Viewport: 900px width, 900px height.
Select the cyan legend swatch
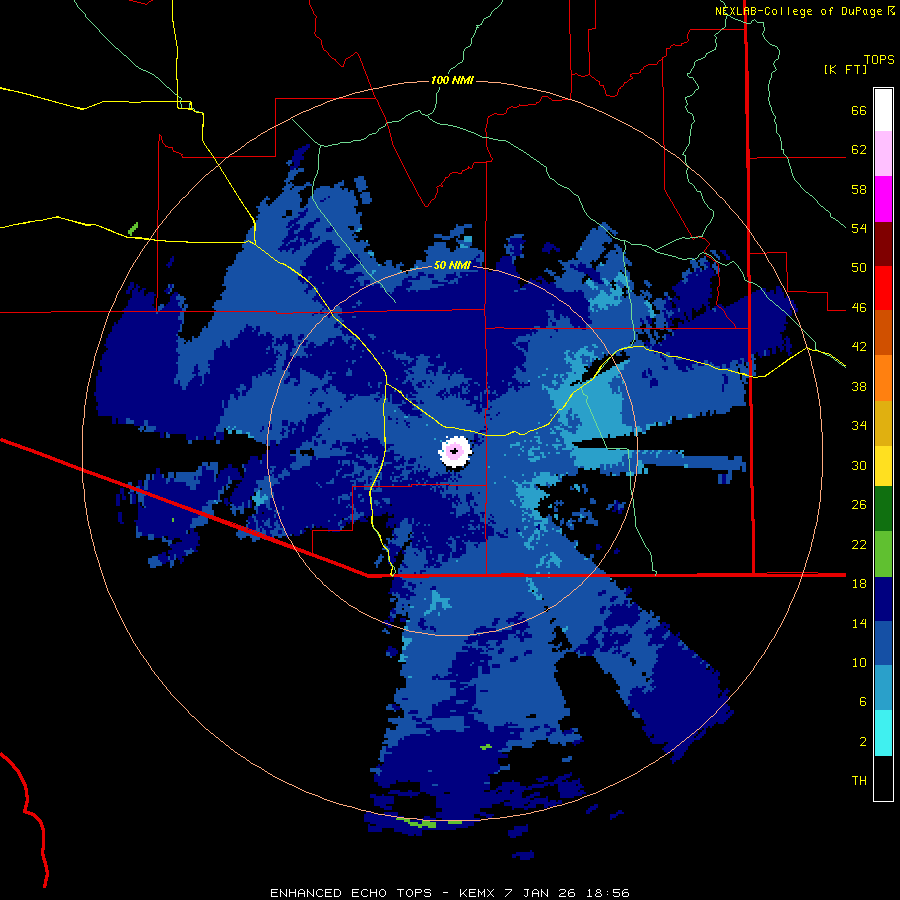pos(883,733)
